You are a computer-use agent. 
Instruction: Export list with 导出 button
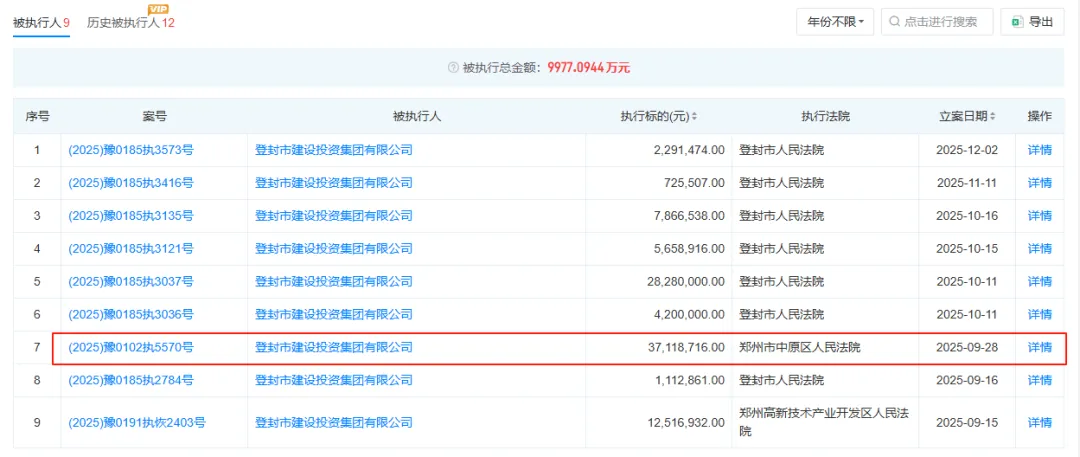click(1032, 21)
